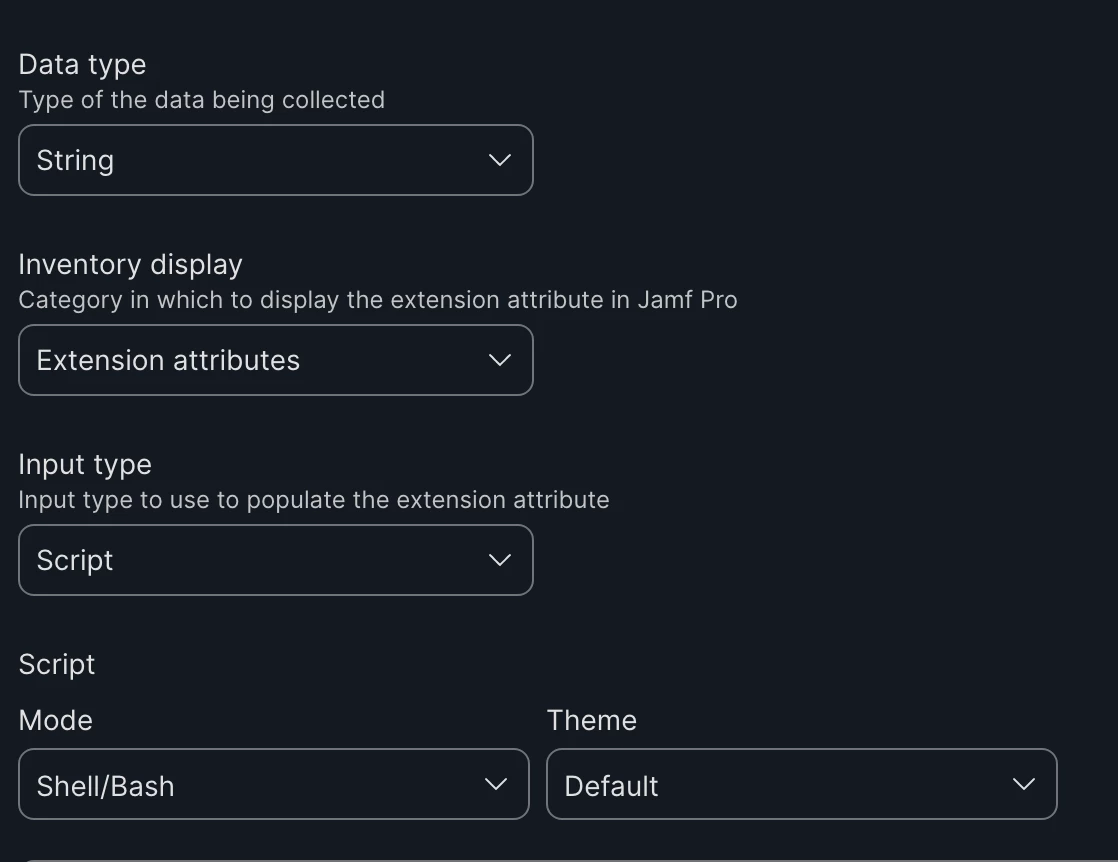Screen dimensions: 1118x862
Task: Open the Theme dropdown set to Default
Action: 801,784
